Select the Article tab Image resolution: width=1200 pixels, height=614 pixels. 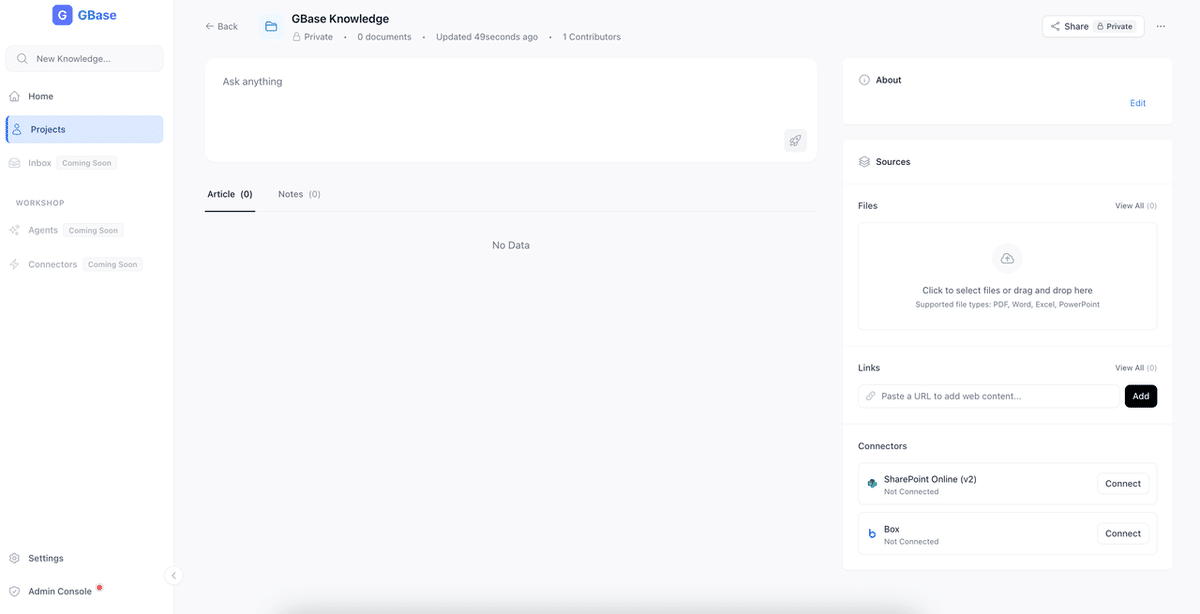(229, 194)
